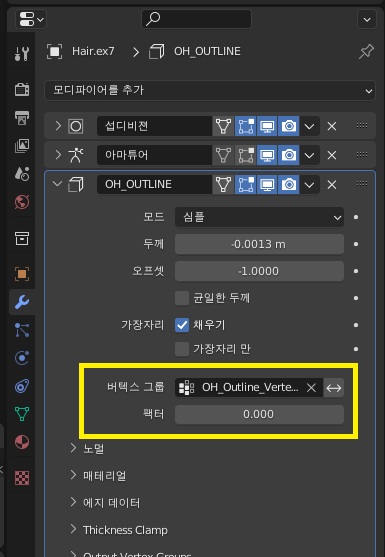Screen dimensions: 385x557
Task: Toggle On Cage for OH_OUTLINE modifier
Action: tap(223, 184)
